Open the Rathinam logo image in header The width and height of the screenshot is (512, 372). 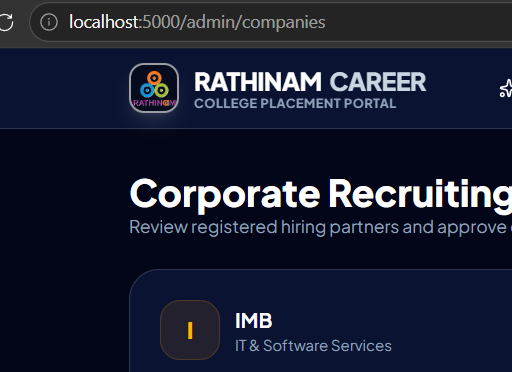click(x=154, y=88)
